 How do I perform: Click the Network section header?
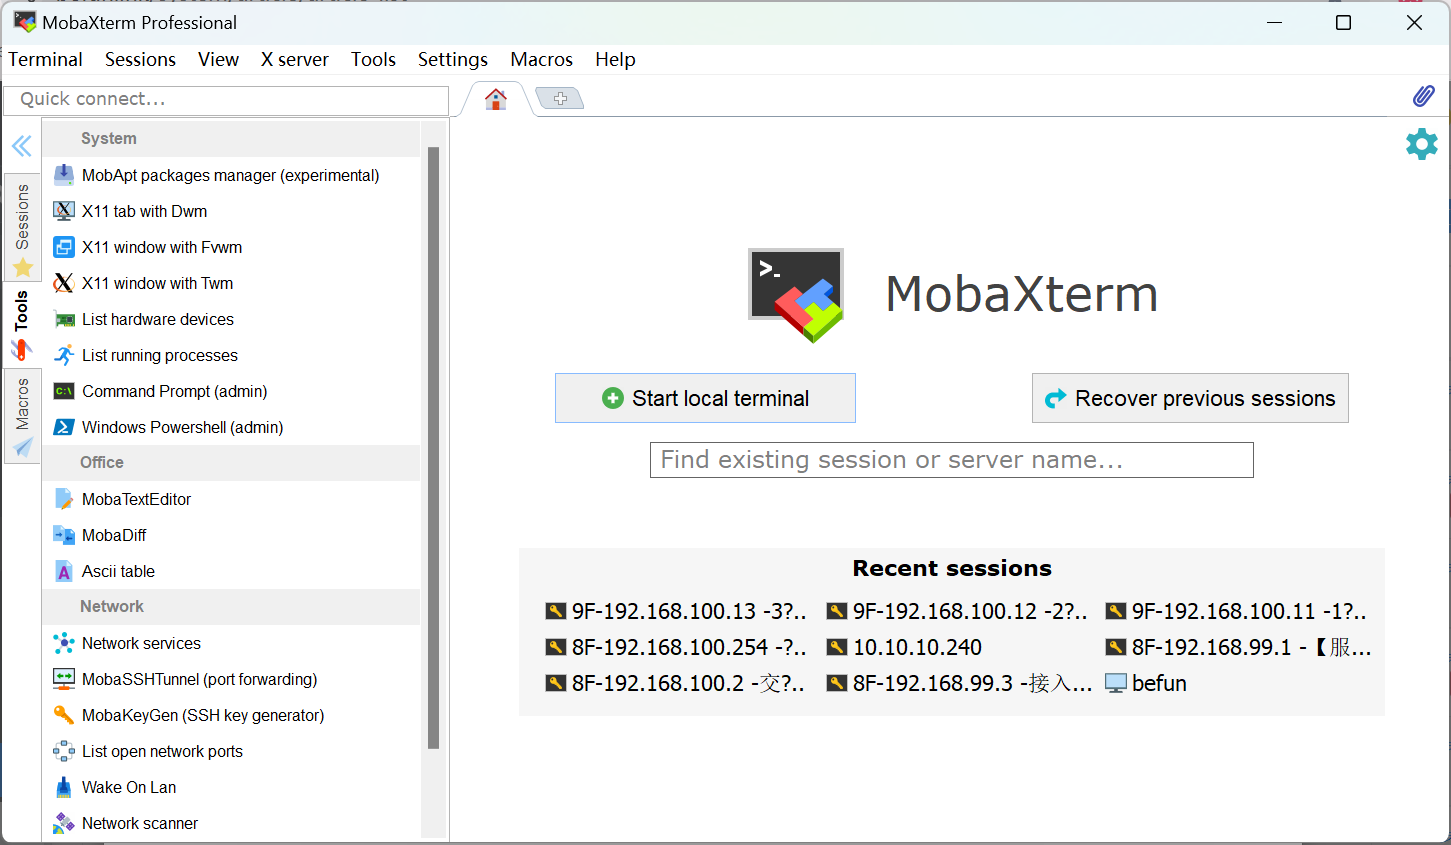coord(231,607)
